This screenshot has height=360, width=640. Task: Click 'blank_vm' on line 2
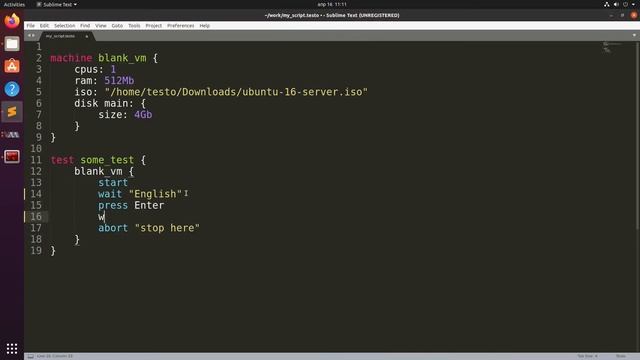[x=122, y=58]
